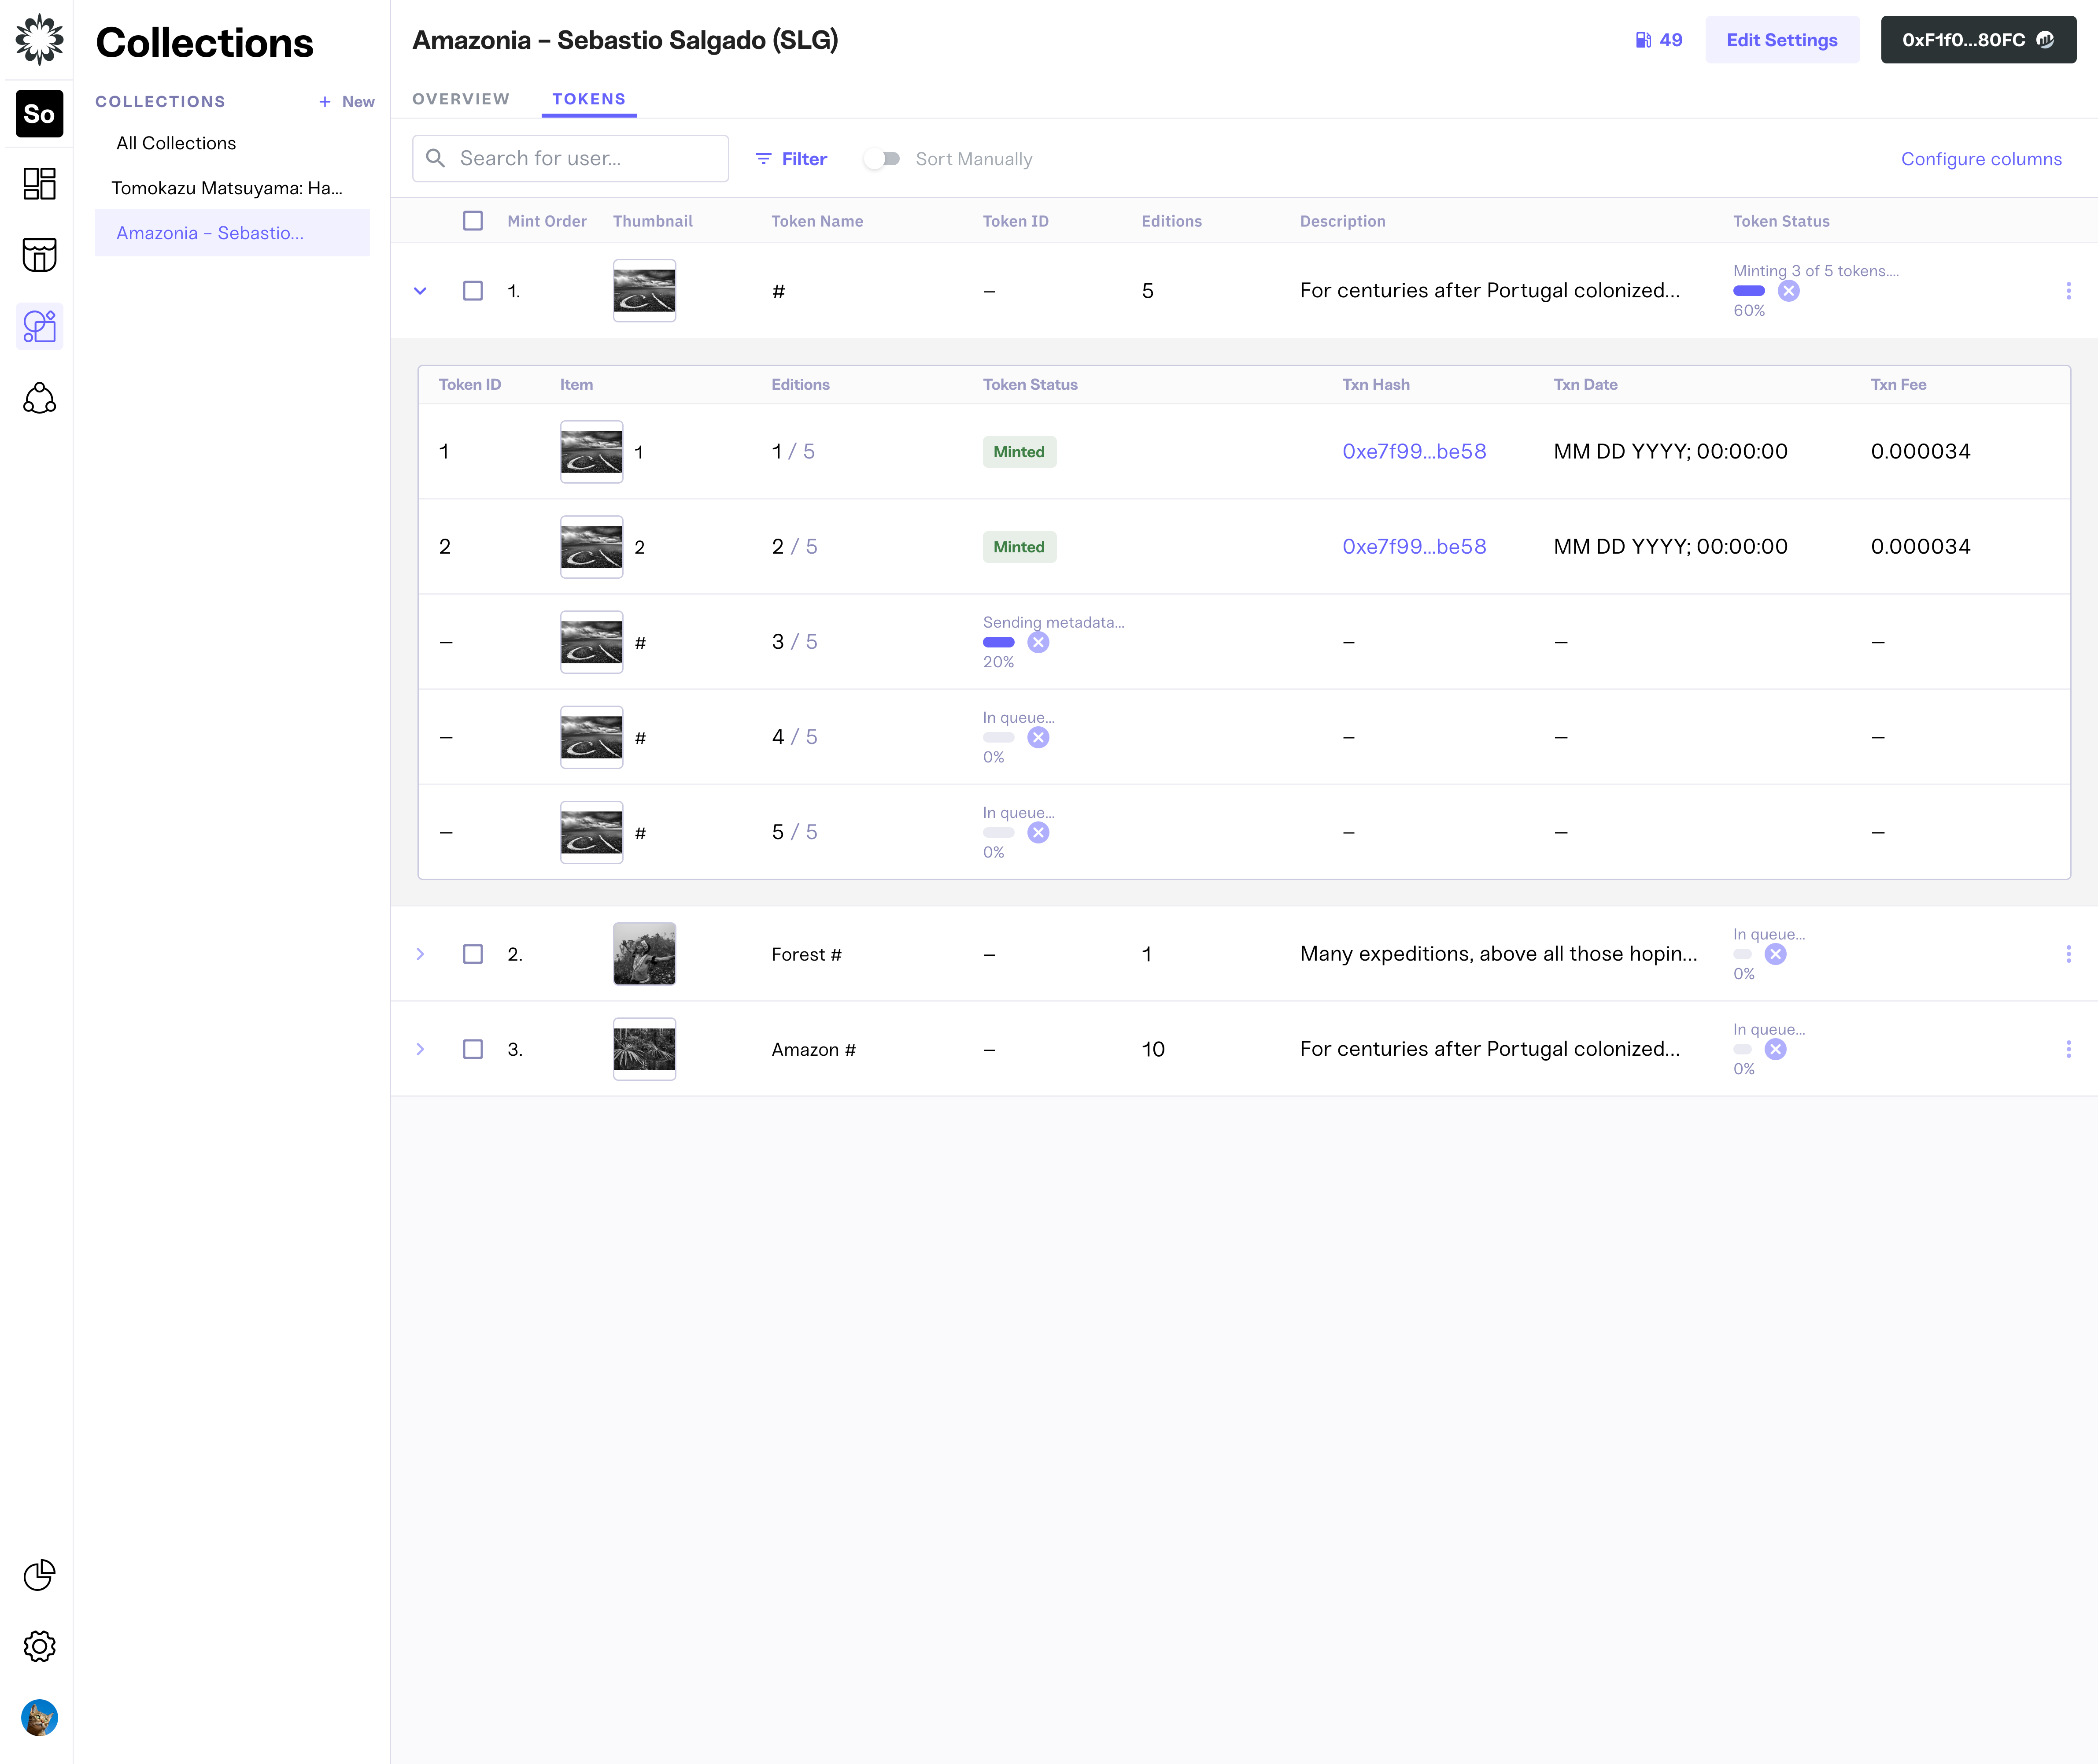Click the Amazon # thumbnail
The width and height of the screenshot is (2098, 1764).
pyautogui.click(x=644, y=1049)
